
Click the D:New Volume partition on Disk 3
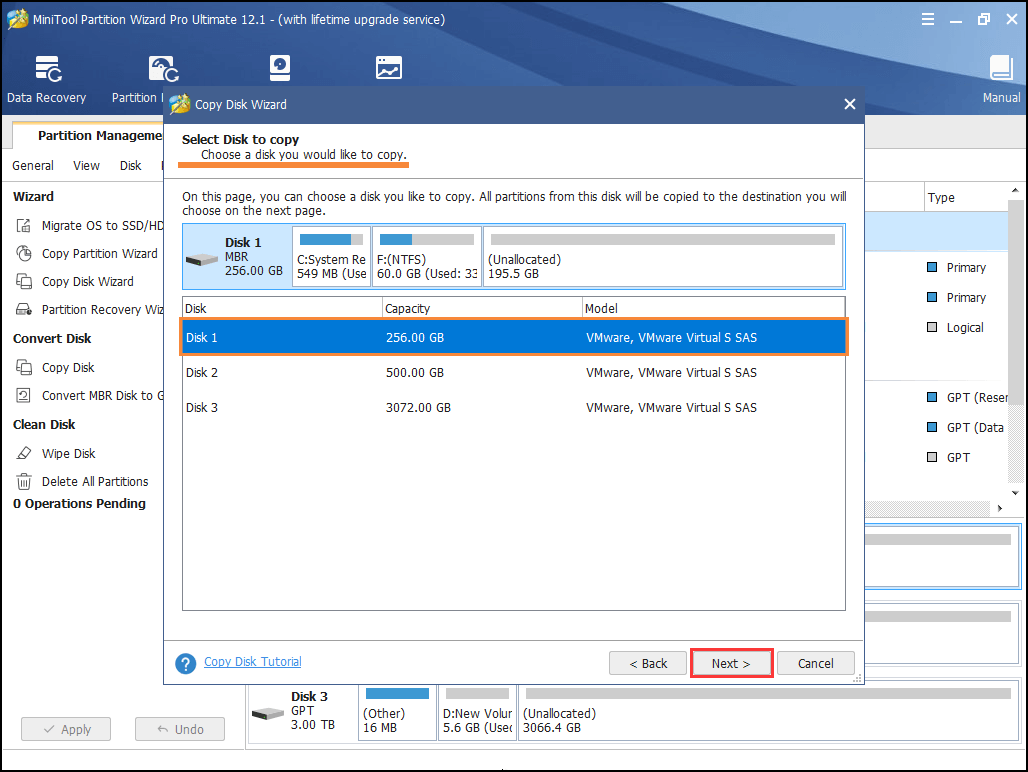477,711
